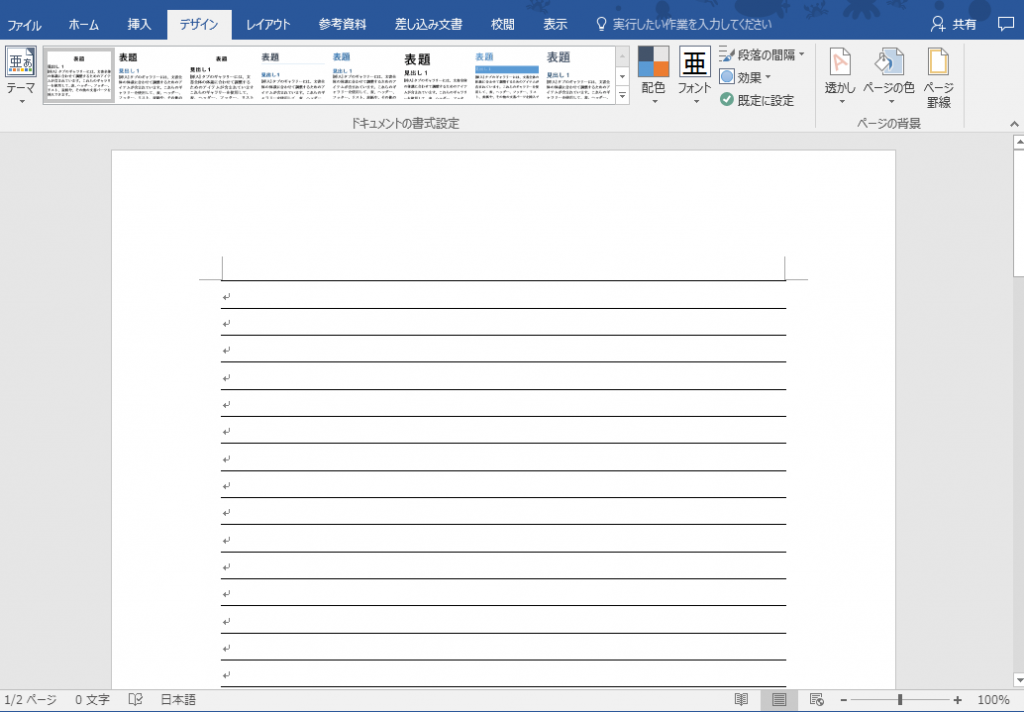1024x712 pixels.
Task: Open 段落の間隔 paragraph spacing dropdown
Action: coord(762,54)
